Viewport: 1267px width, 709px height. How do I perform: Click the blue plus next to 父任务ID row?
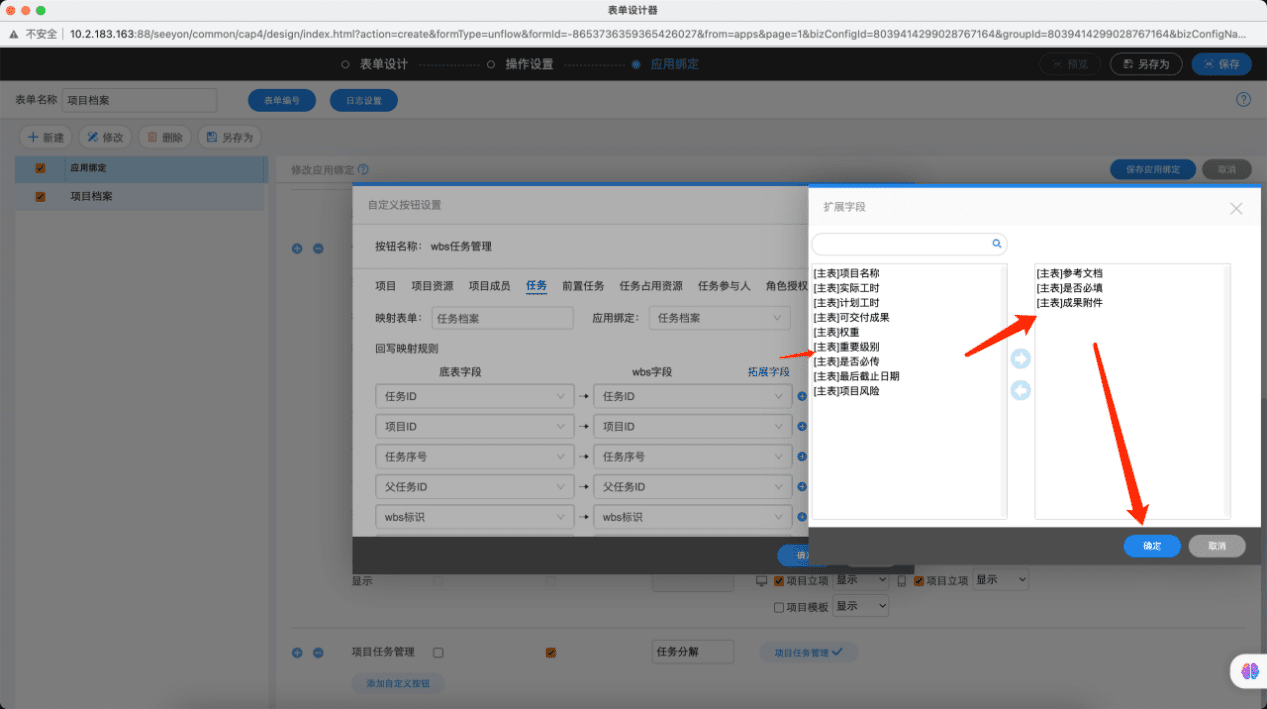802,487
